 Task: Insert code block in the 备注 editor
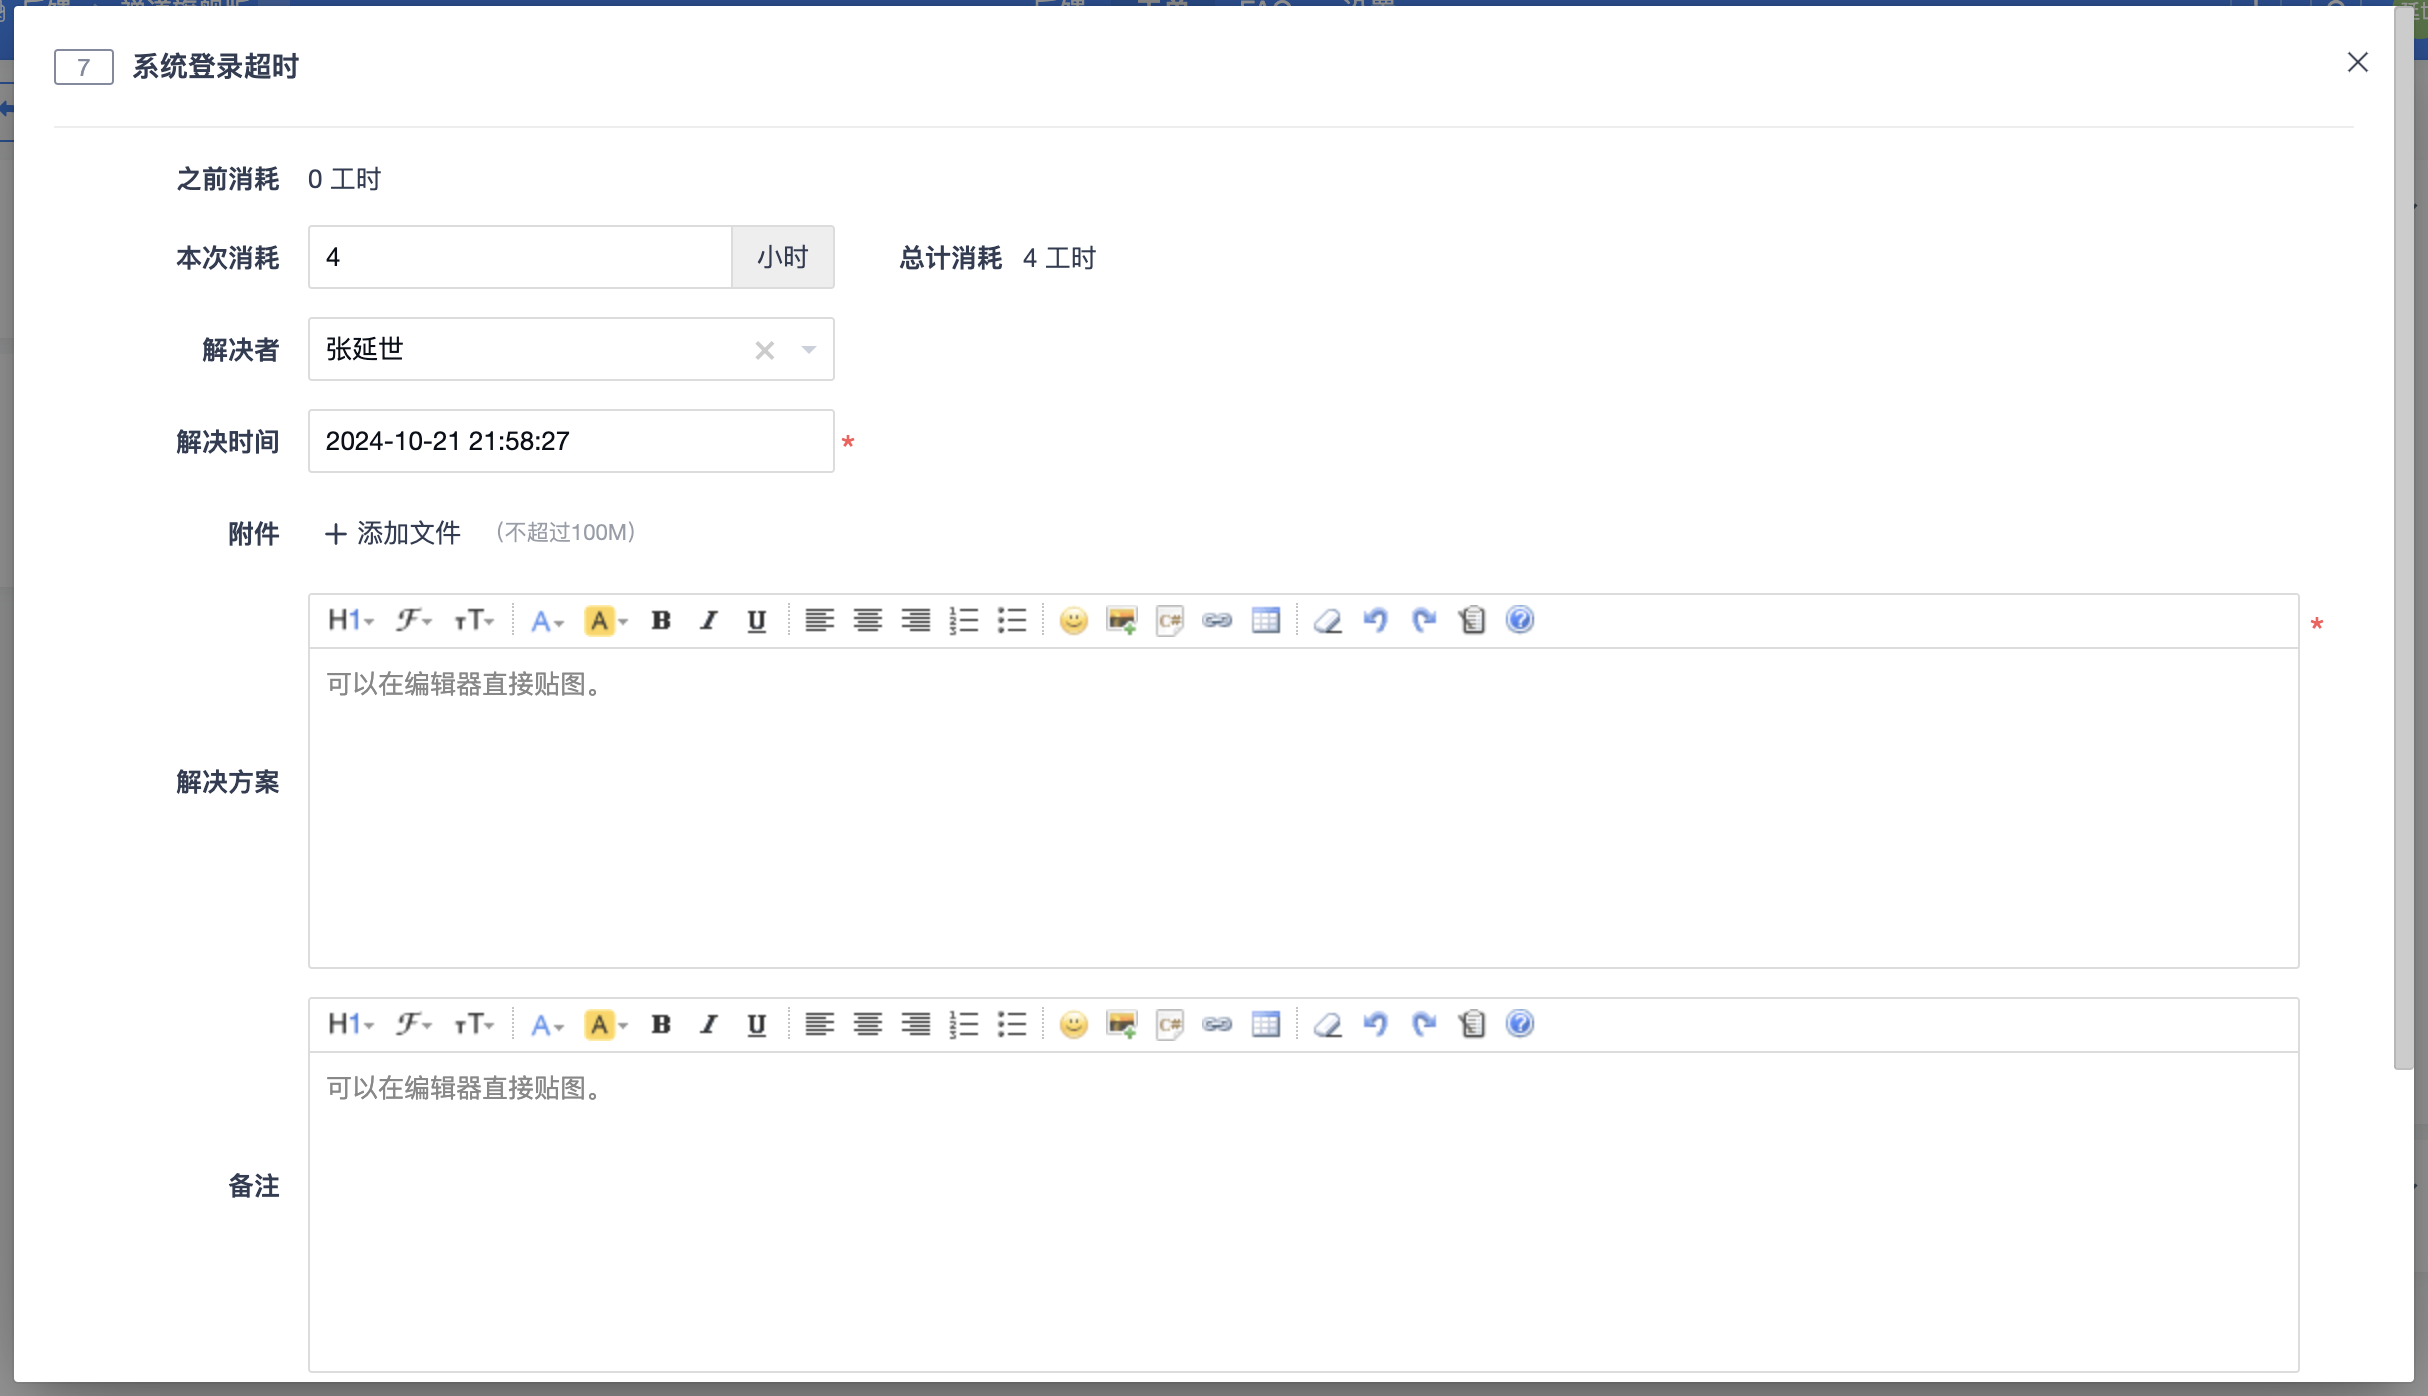pyautogui.click(x=1169, y=1025)
